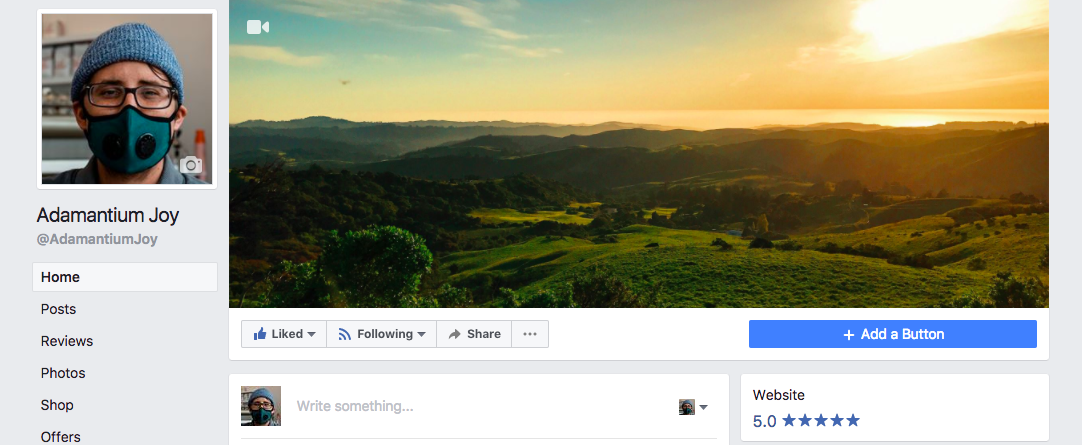Click the Share arrow icon
The height and width of the screenshot is (445, 1082).
click(454, 334)
